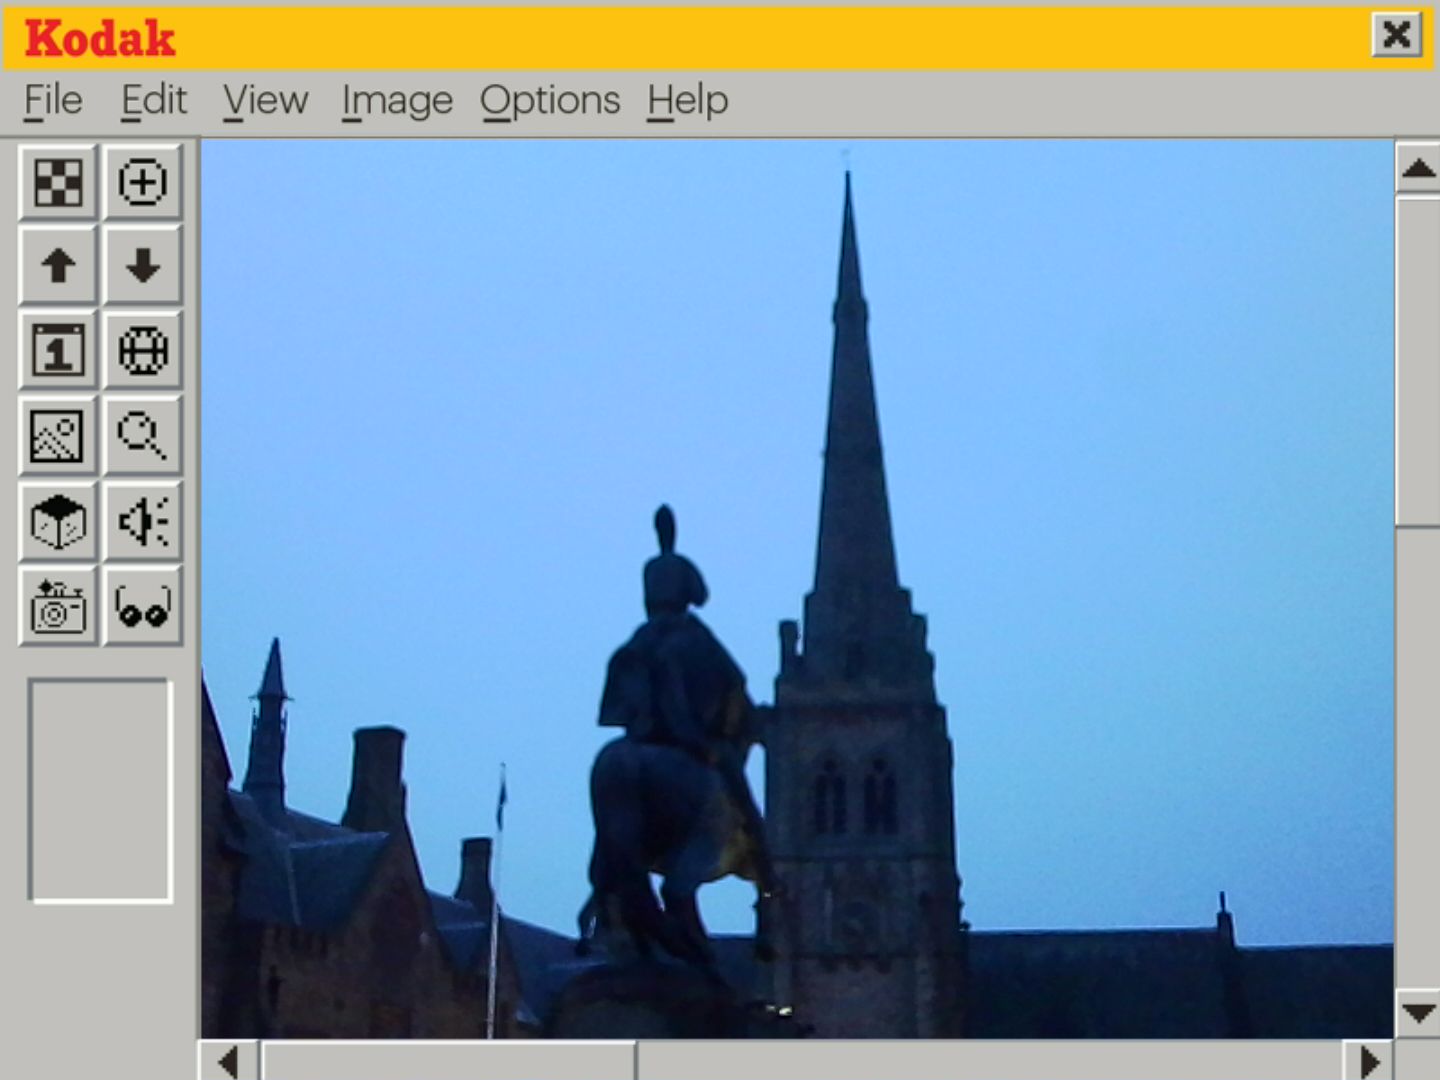Open the File menu
1440x1080 pixels.
[53, 101]
